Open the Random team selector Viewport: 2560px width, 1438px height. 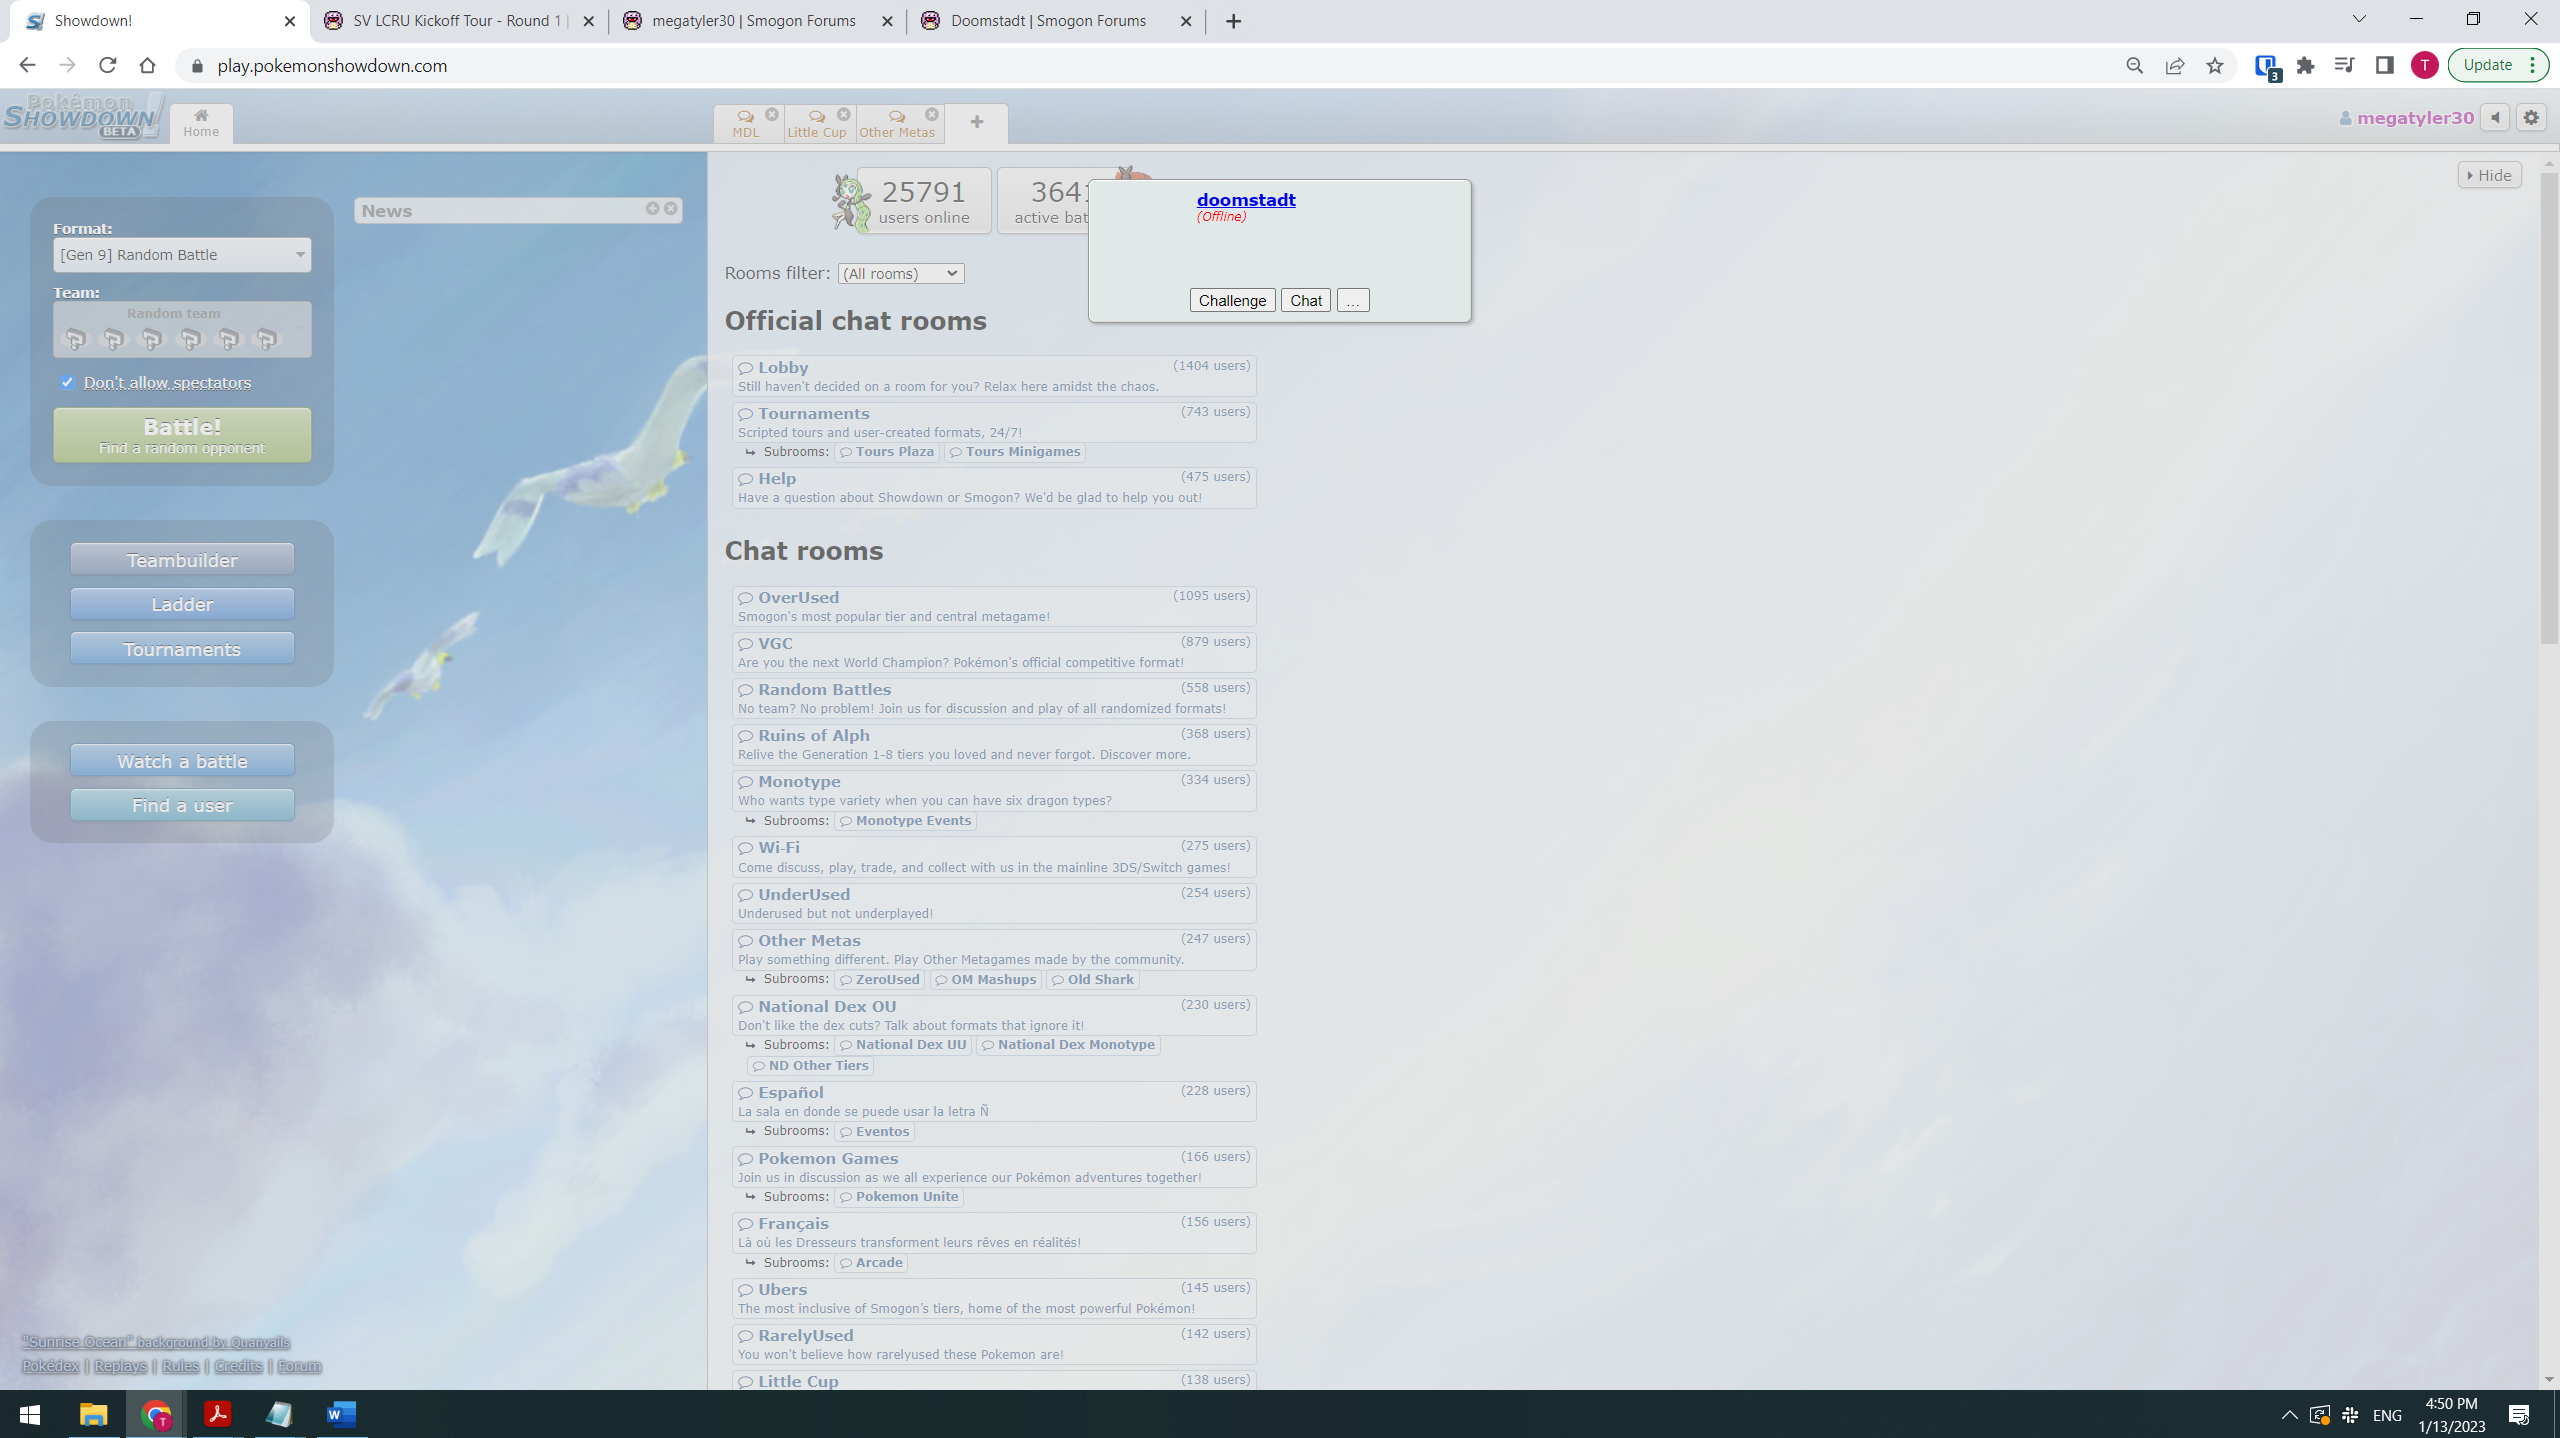point(182,329)
